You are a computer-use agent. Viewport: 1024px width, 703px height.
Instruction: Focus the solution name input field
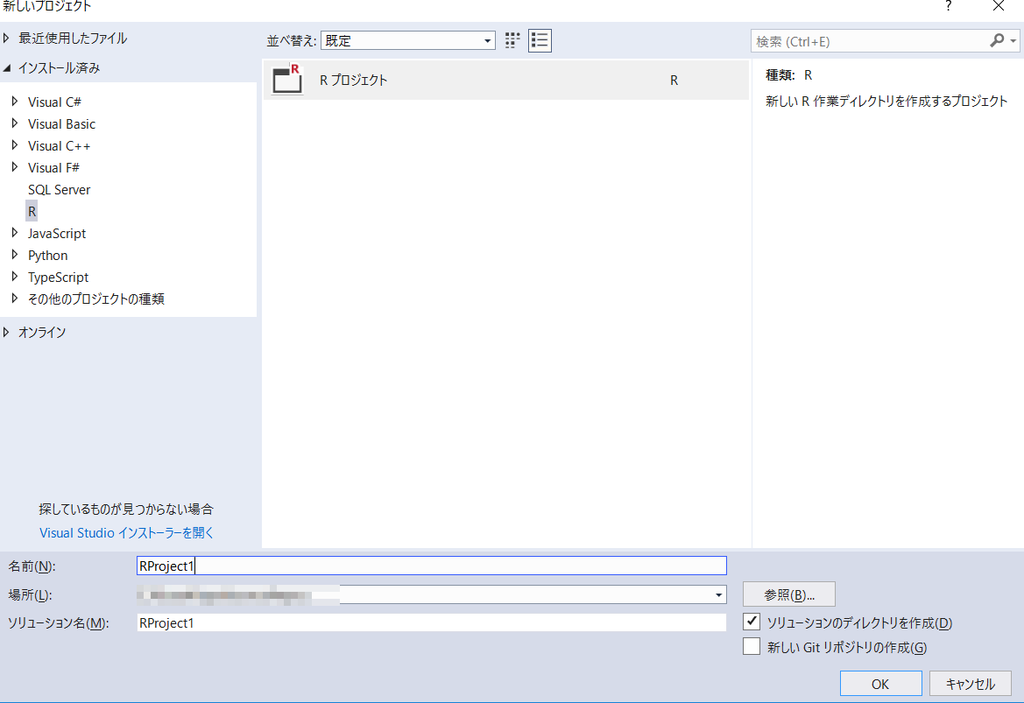pos(432,623)
